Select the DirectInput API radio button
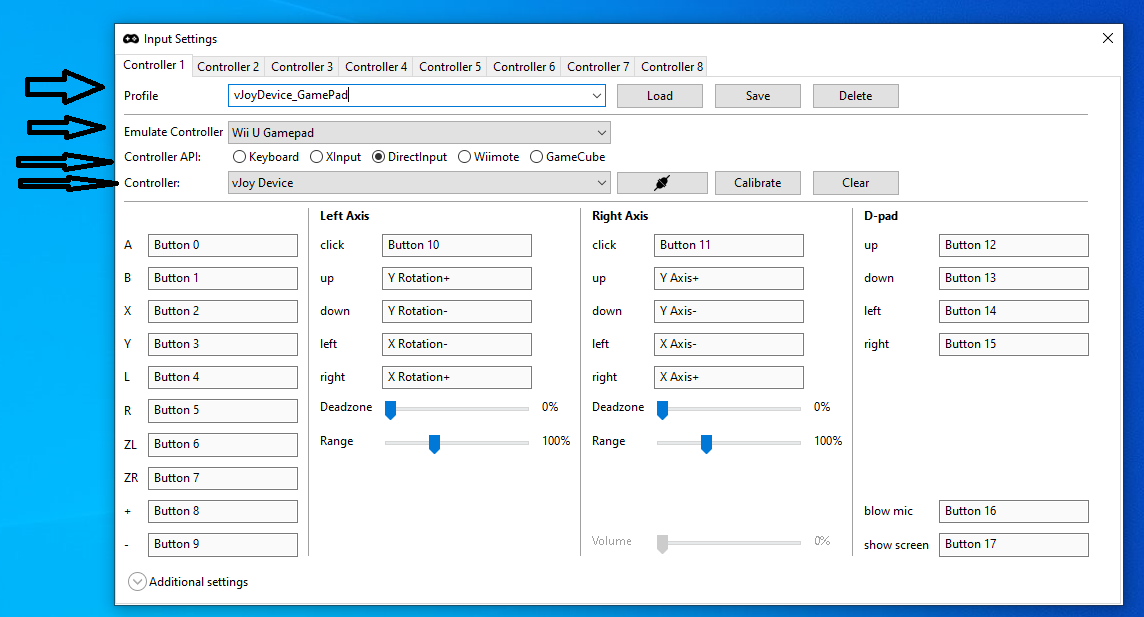The height and width of the screenshot is (617, 1144). pos(379,157)
